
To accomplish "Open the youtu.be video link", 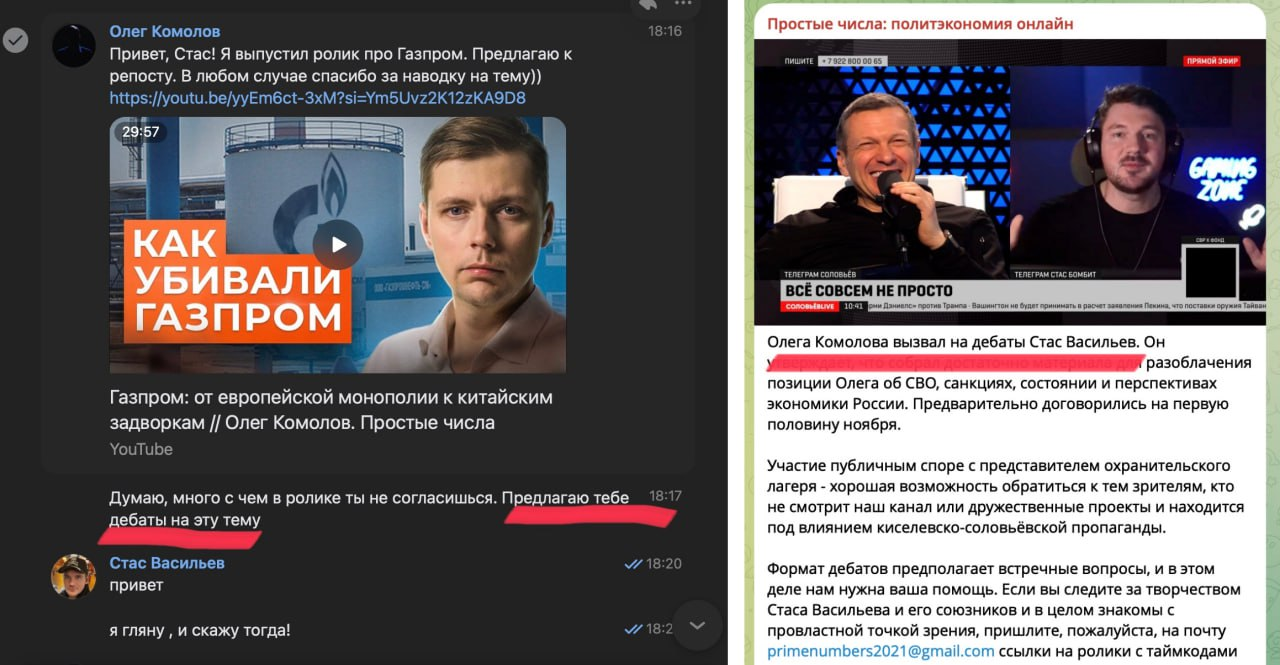I will [x=318, y=98].
